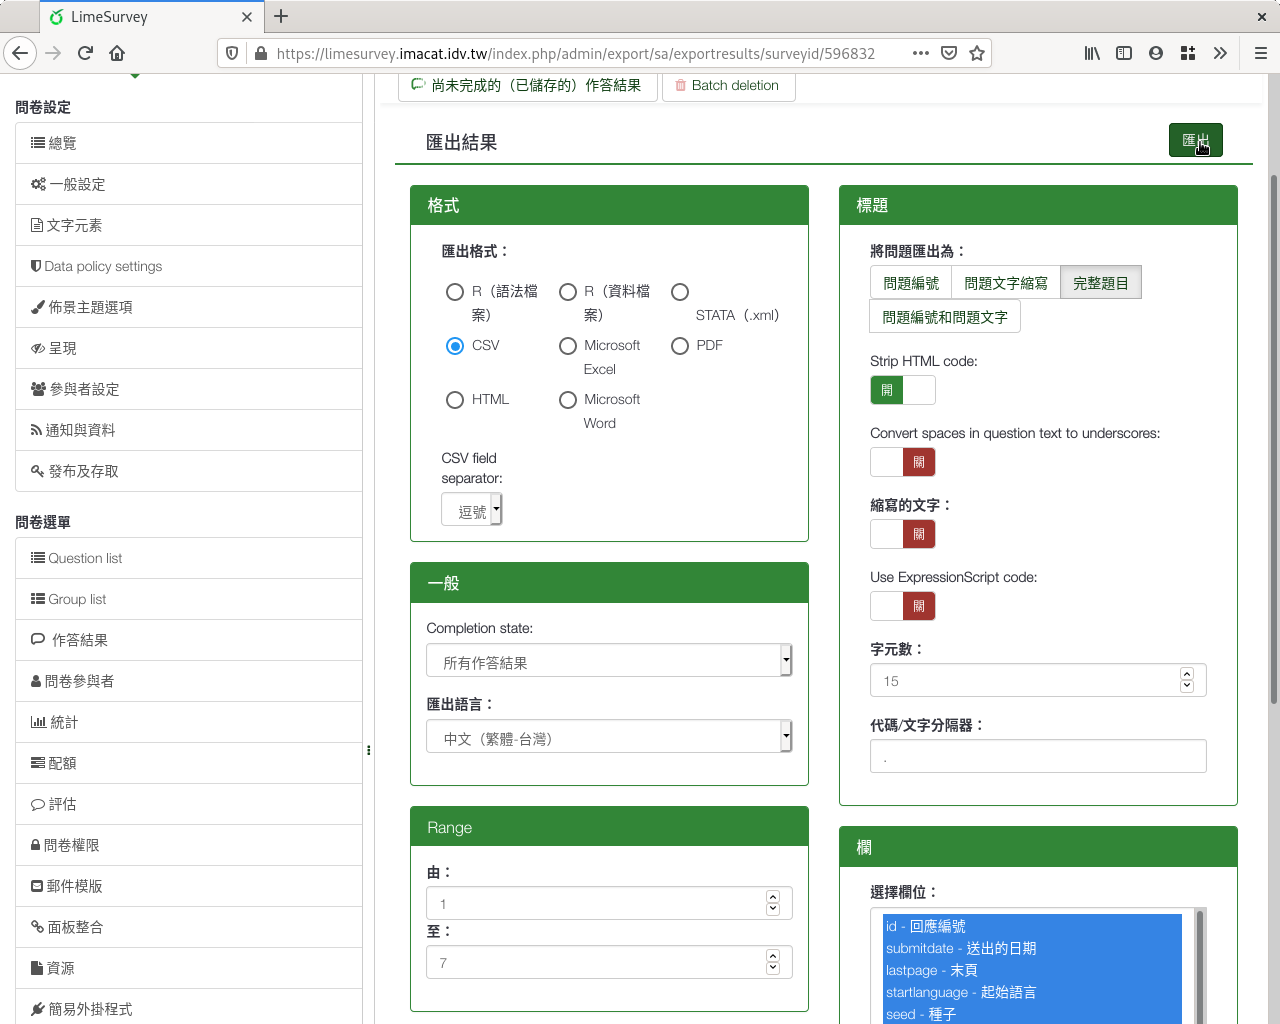Click the browser Back arrow button
Viewport: 1280px width, 1024px height.
20,53
